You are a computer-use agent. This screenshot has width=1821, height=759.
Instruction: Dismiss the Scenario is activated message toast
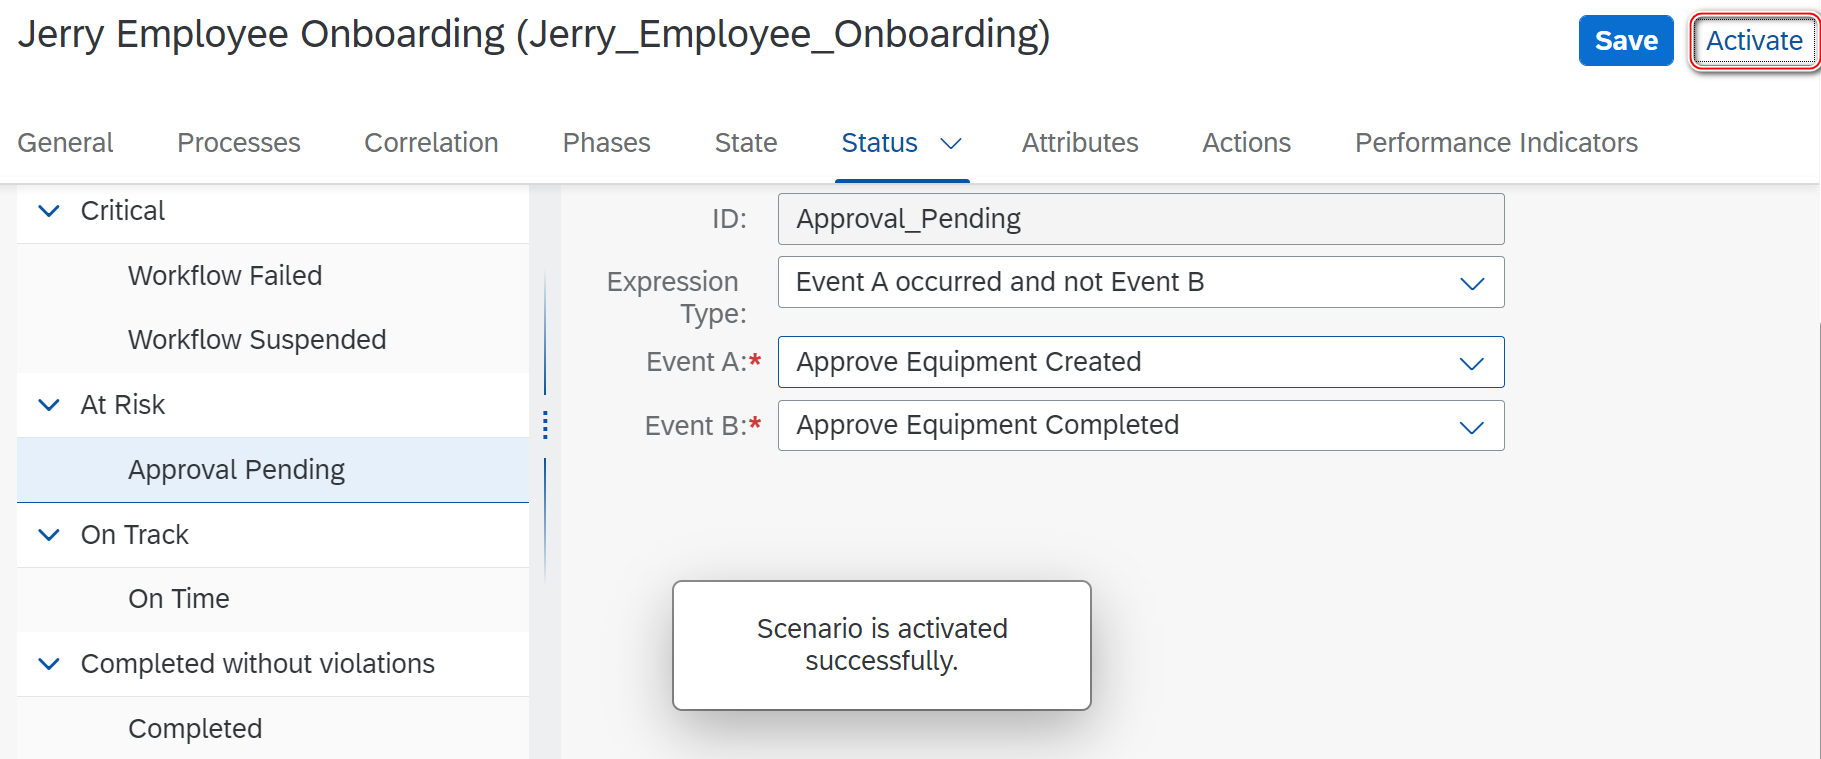pyautogui.click(x=881, y=645)
